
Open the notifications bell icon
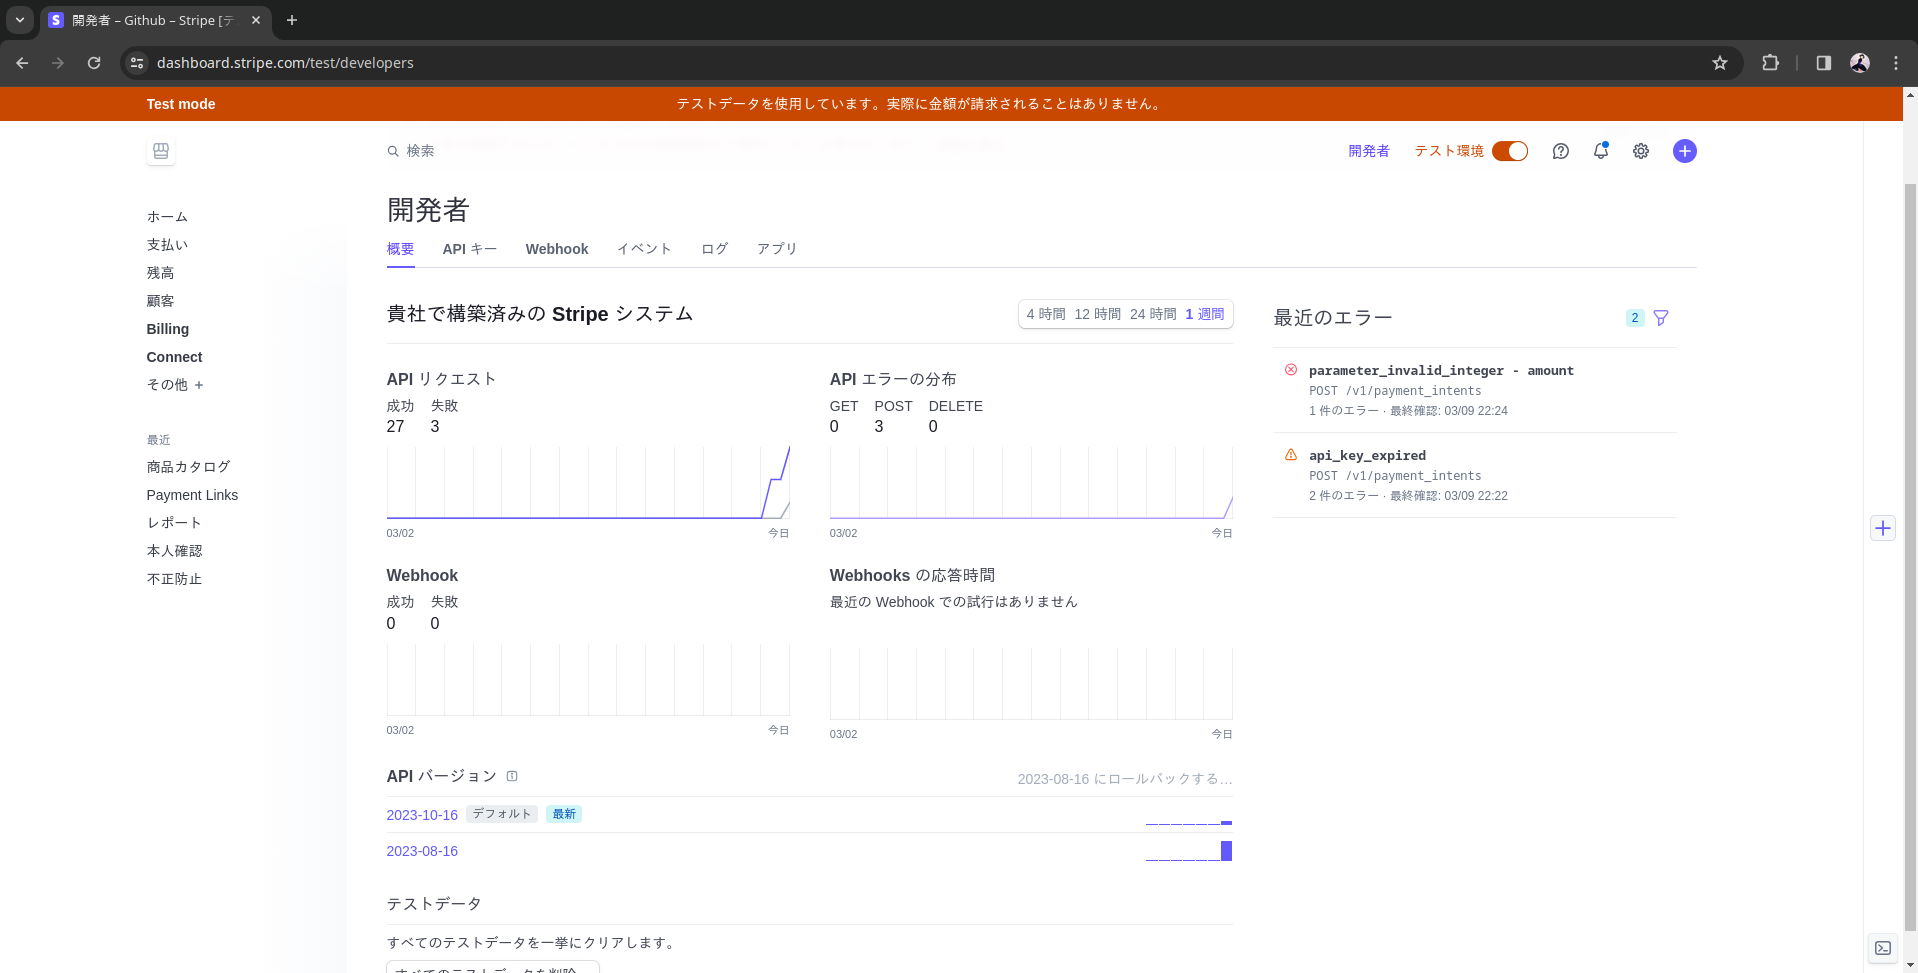point(1600,151)
